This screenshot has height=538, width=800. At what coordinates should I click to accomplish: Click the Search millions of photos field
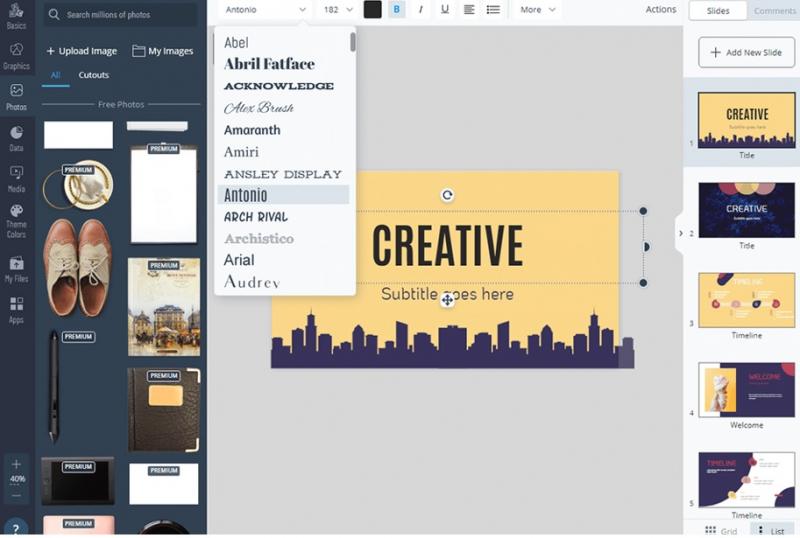[120, 14]
